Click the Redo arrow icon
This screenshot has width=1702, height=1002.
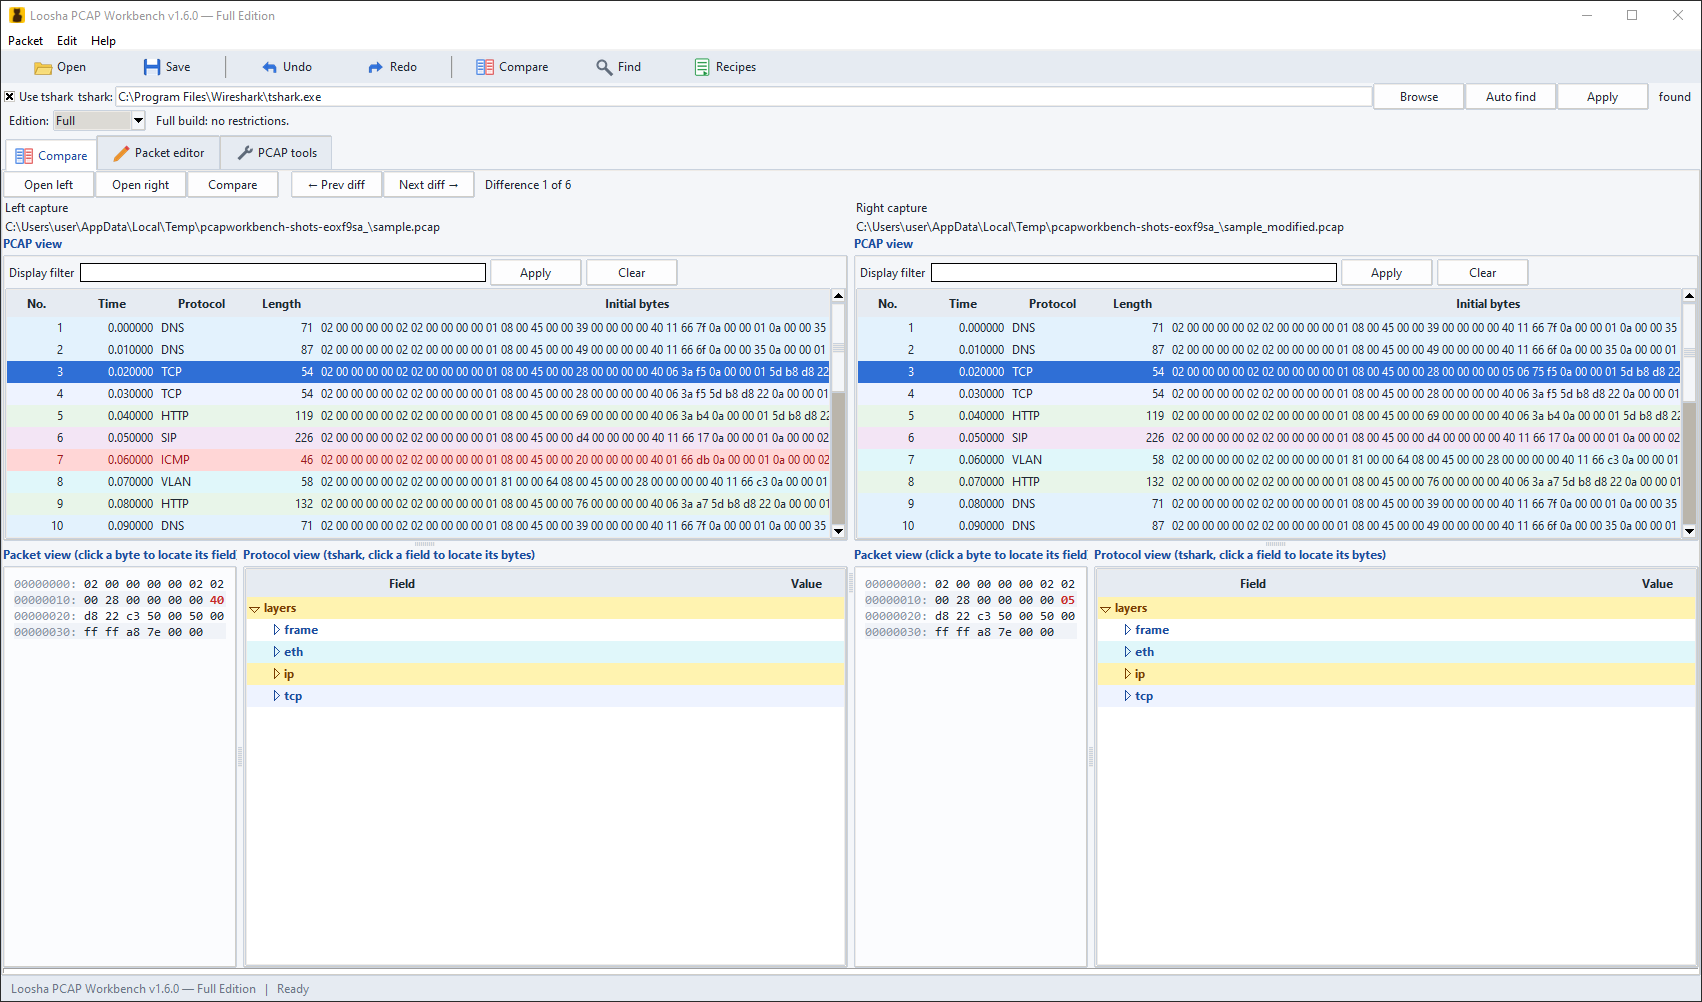click(x=375, y=67)
